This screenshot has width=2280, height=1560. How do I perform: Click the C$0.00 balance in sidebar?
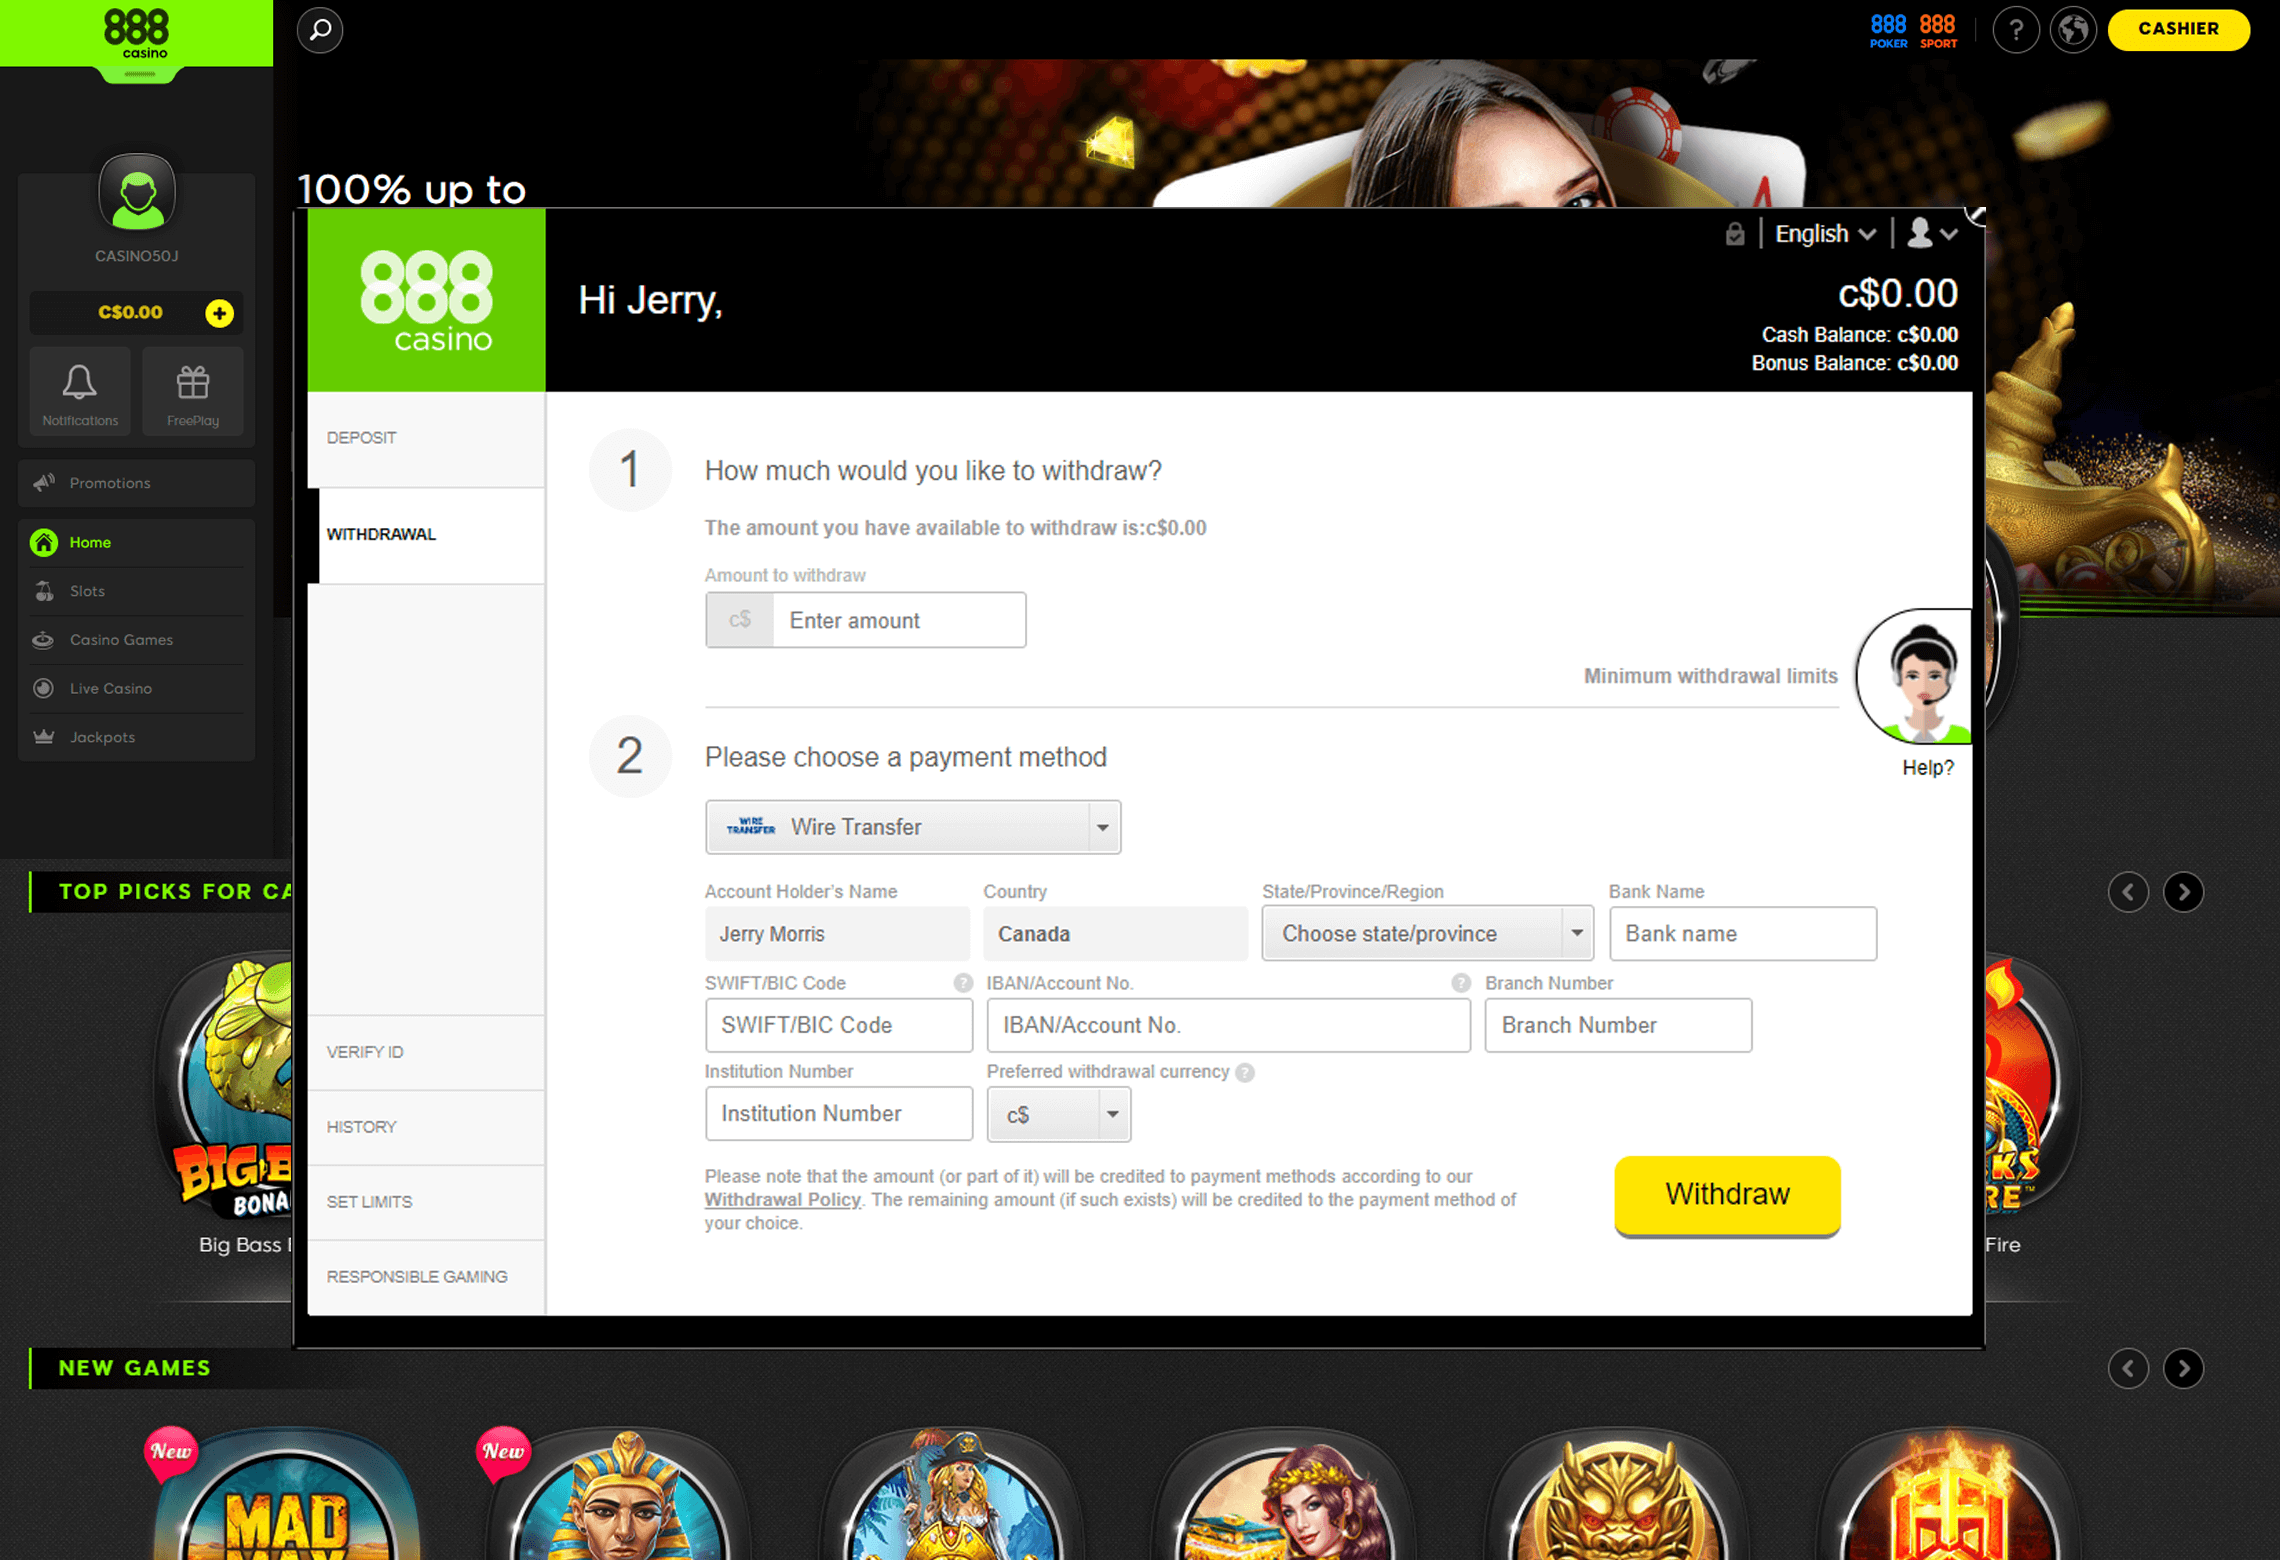tap(130, 313)
